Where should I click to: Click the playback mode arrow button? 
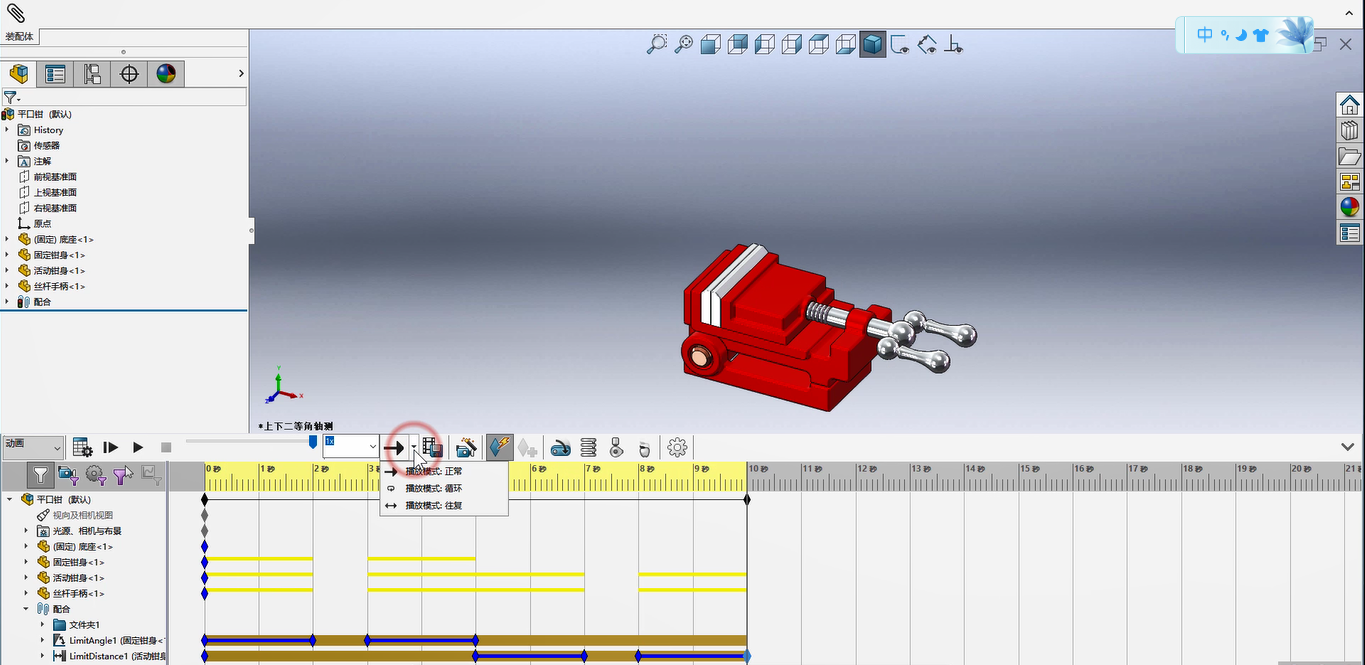[x=395, y=447]
